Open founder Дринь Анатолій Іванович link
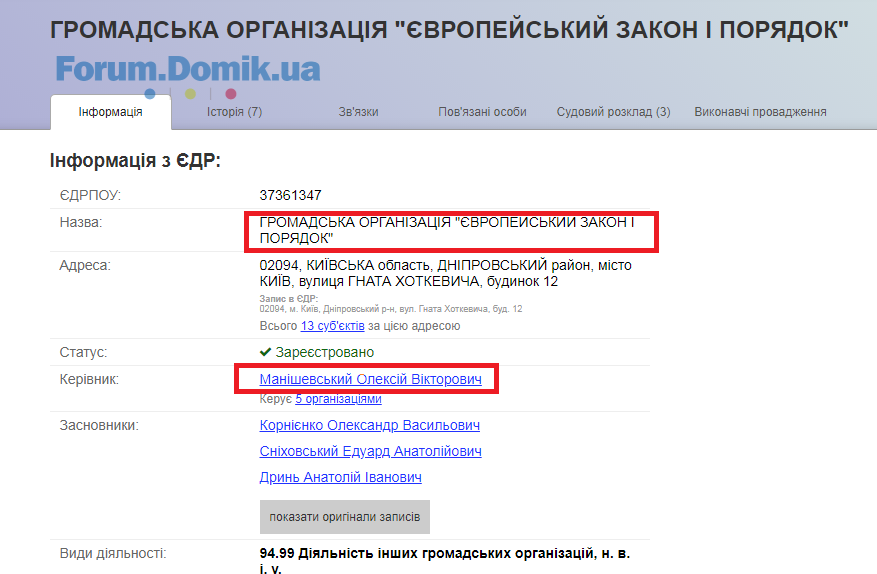The image size is (877, 574). point(340,478)
